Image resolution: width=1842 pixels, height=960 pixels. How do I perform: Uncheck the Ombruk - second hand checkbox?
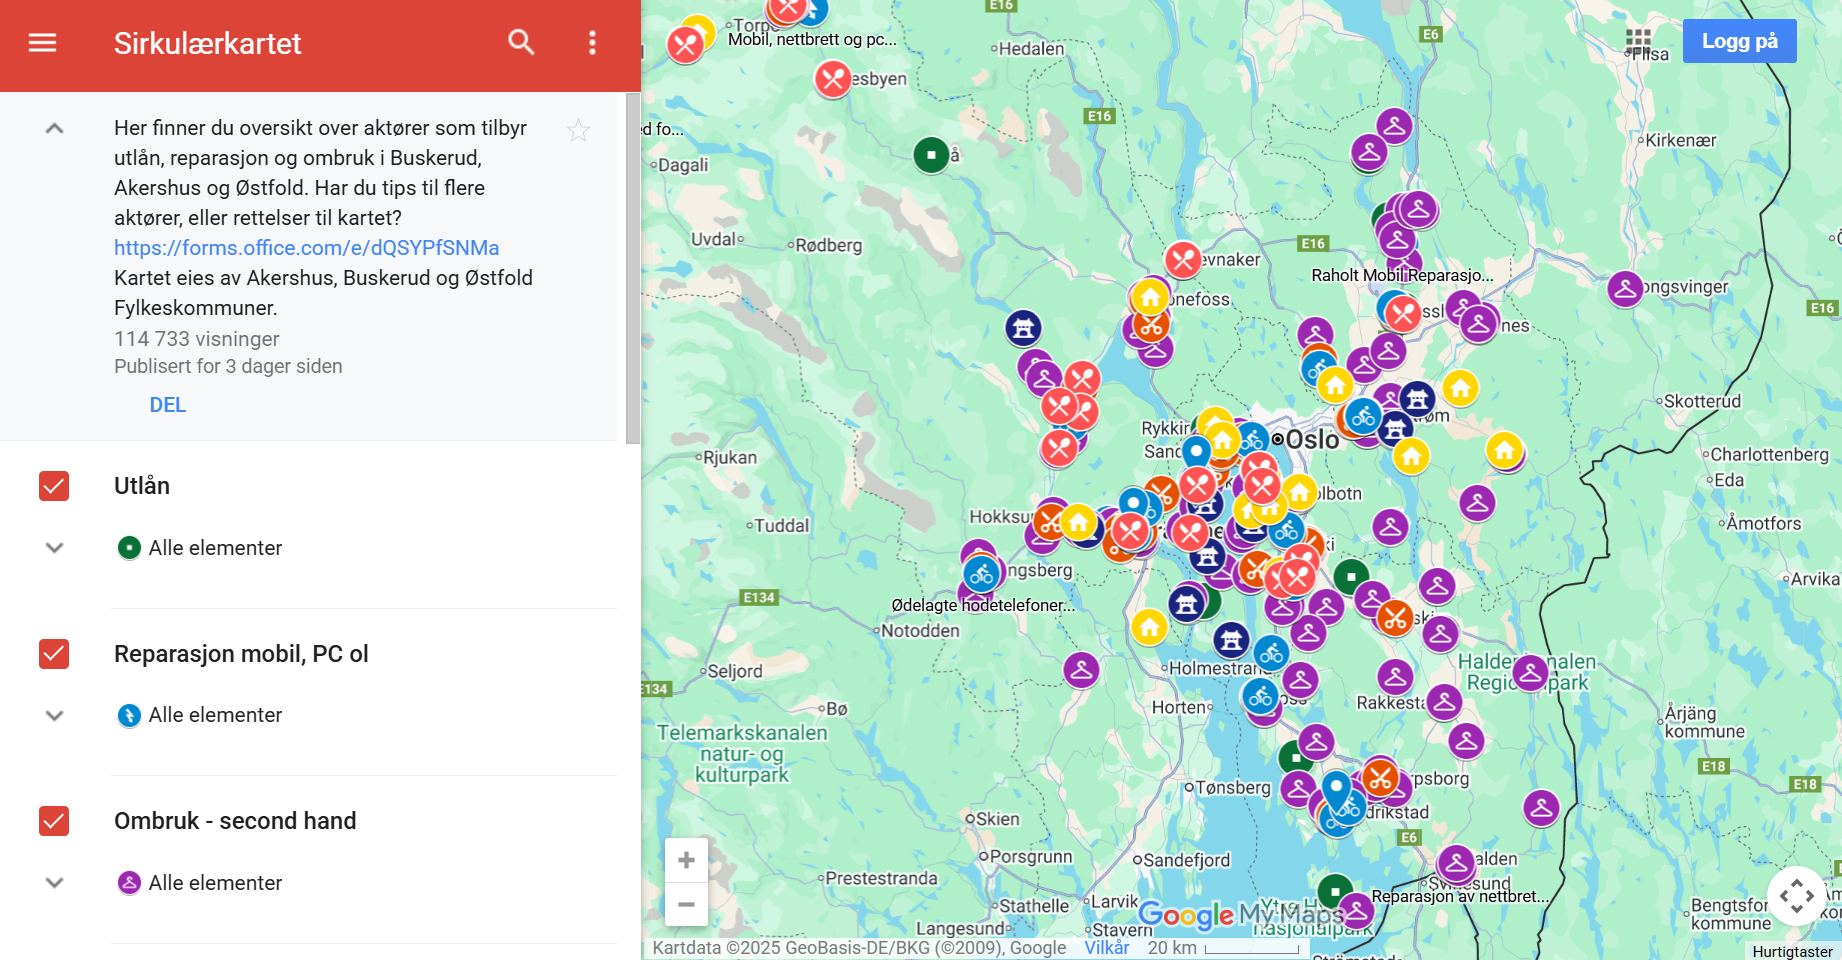coord(54,821)
